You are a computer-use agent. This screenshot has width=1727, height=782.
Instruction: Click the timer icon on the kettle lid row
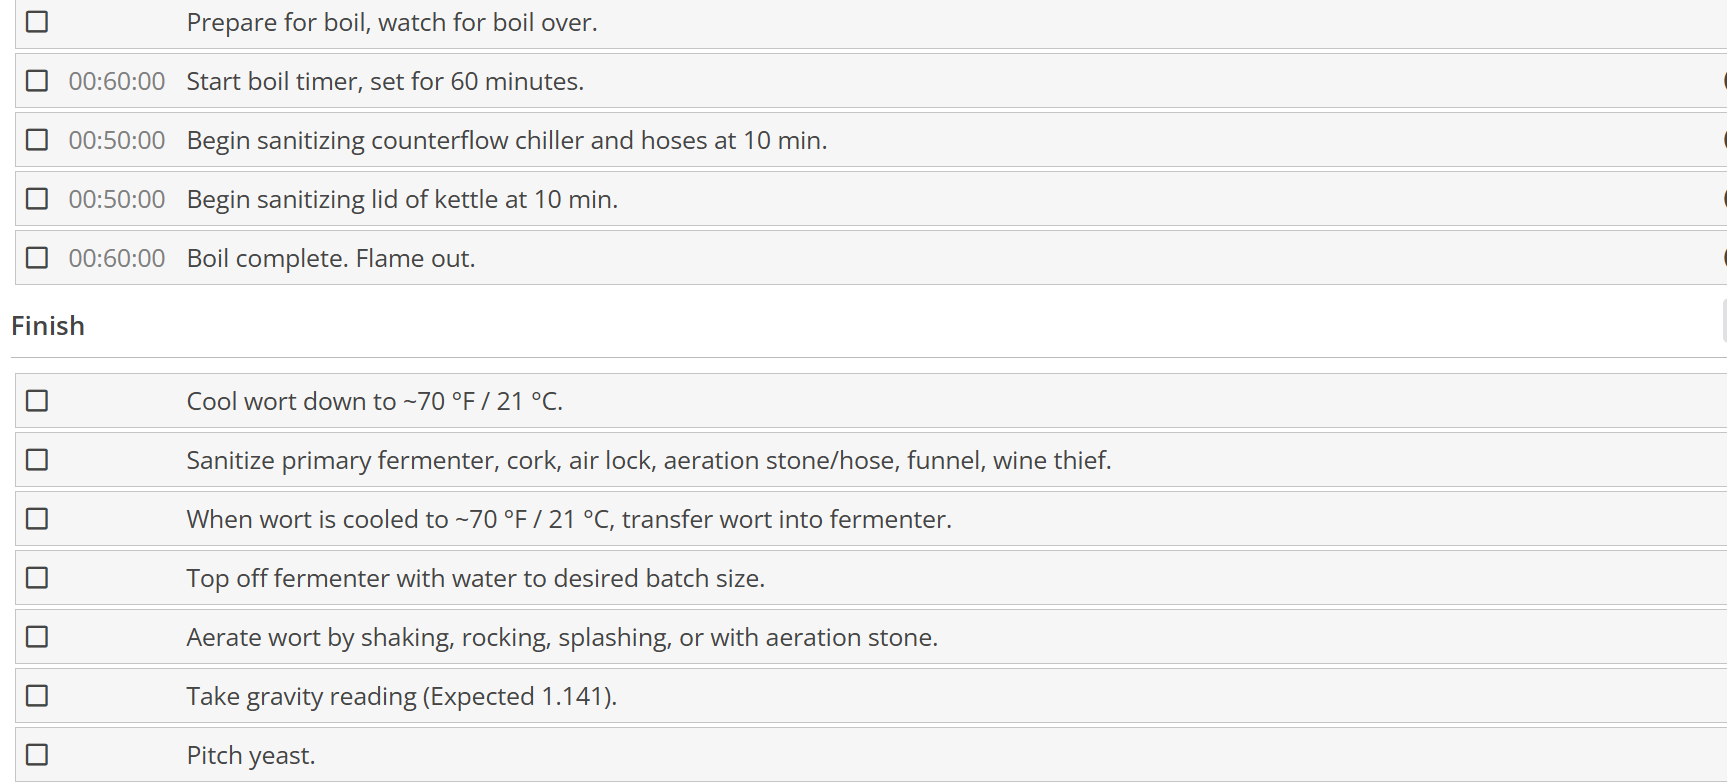click(1724, 198)
